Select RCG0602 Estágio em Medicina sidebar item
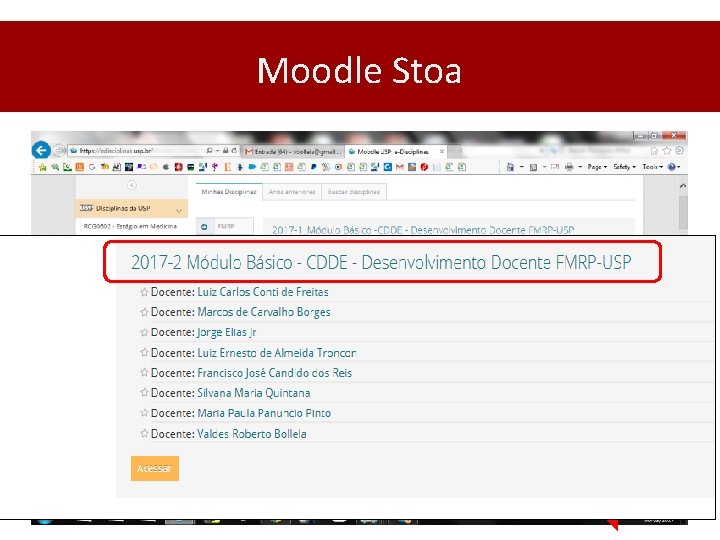 click(130, 226)
